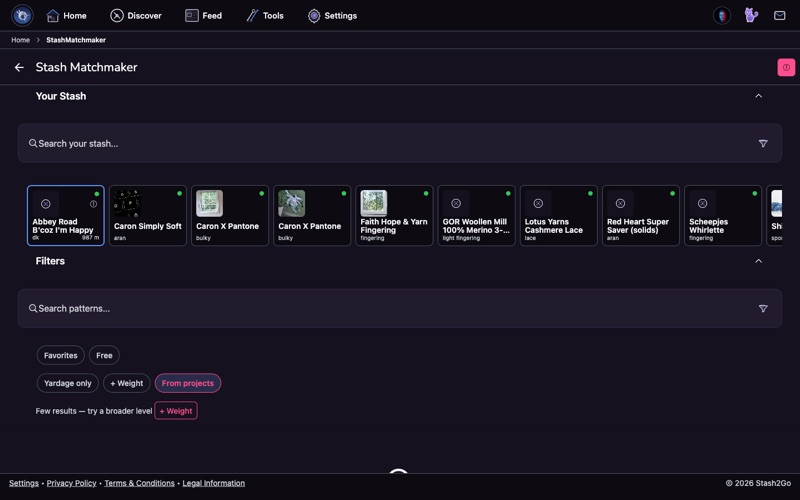Viewport: 800px width, 500px height.
Task: Open the Discover section
Action: (136, 16)
